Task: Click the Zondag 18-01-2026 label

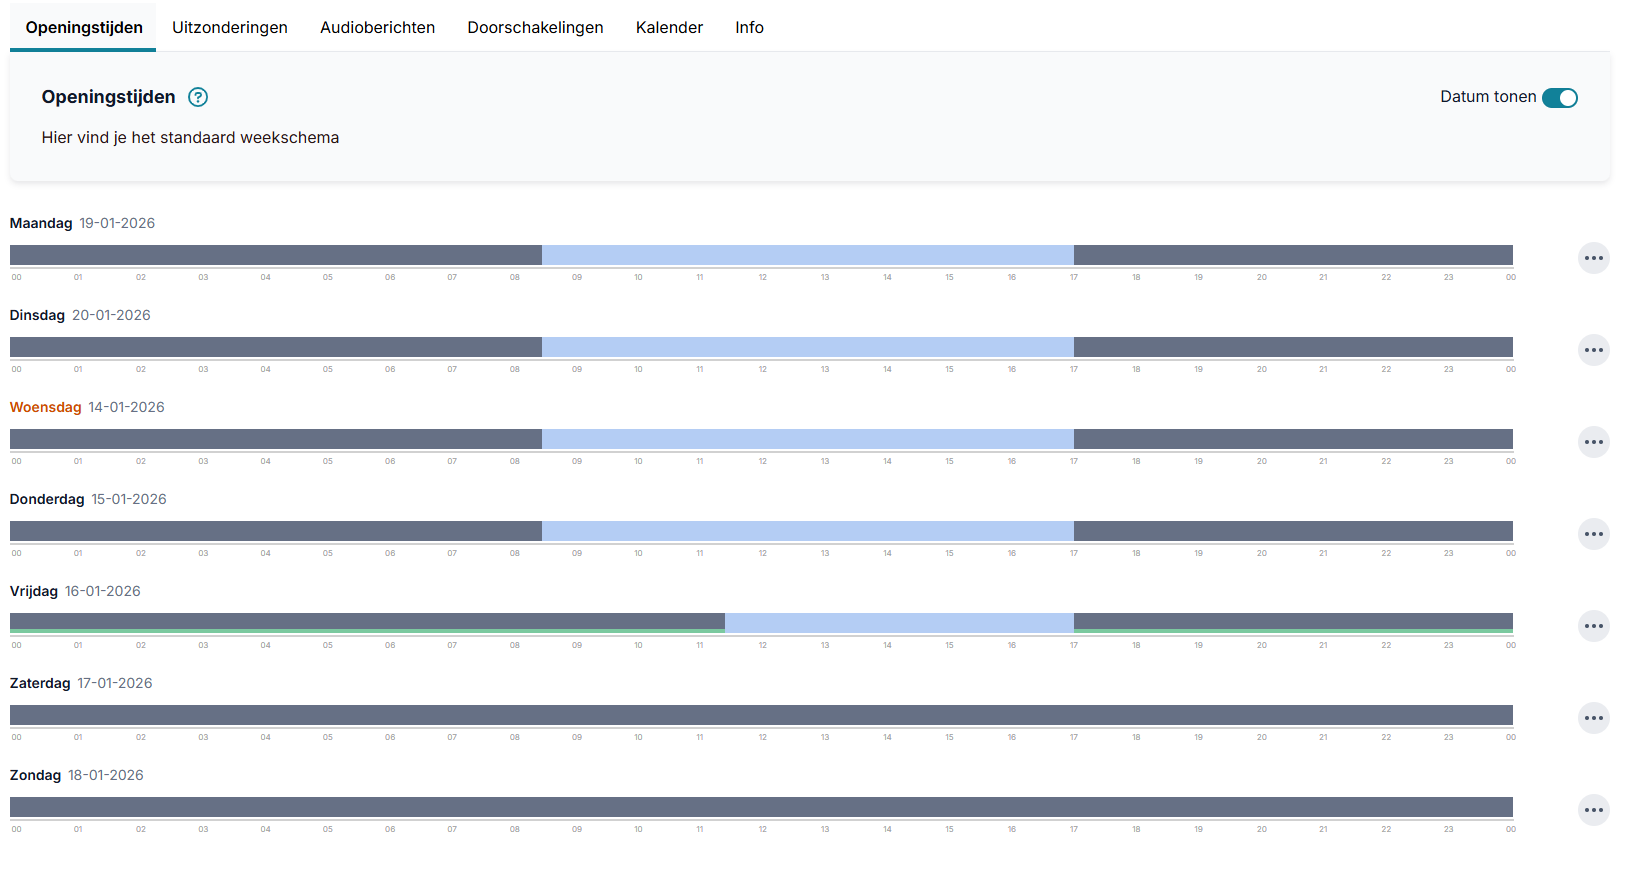Action: [77, 775]
